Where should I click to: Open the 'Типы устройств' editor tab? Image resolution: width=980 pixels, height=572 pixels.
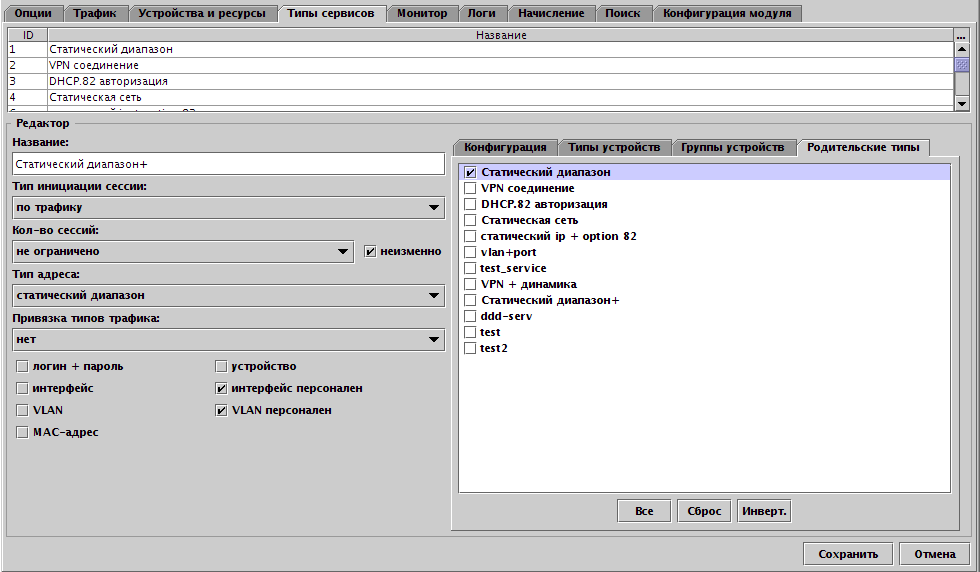(x=614, y=147)
